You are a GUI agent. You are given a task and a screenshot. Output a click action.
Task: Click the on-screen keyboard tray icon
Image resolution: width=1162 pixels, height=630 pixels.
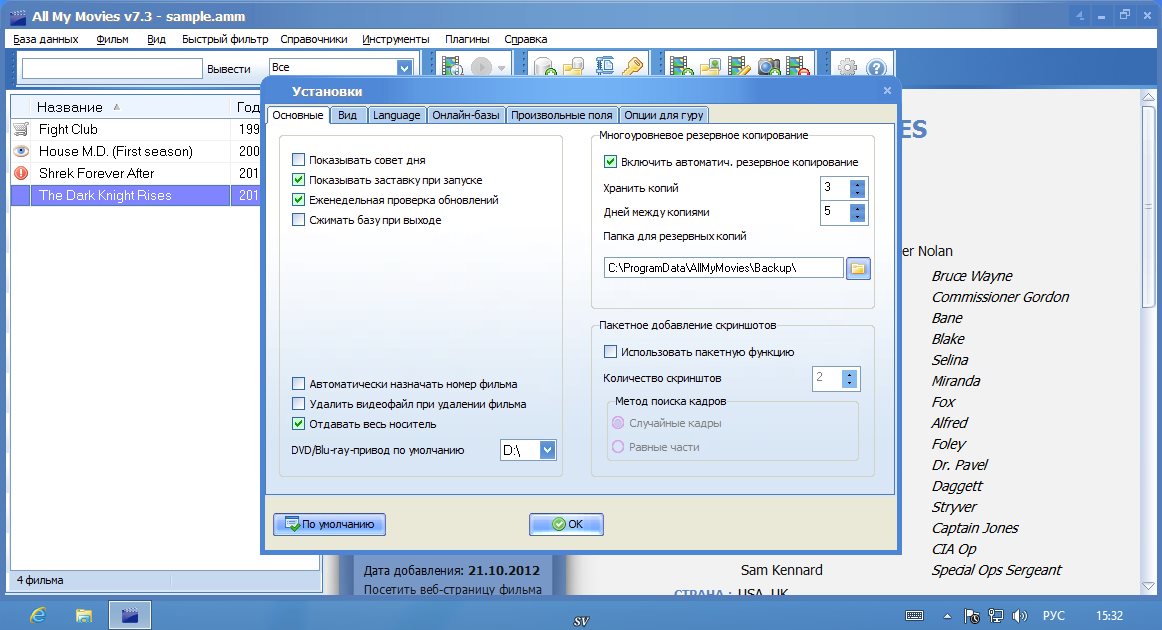914,616
